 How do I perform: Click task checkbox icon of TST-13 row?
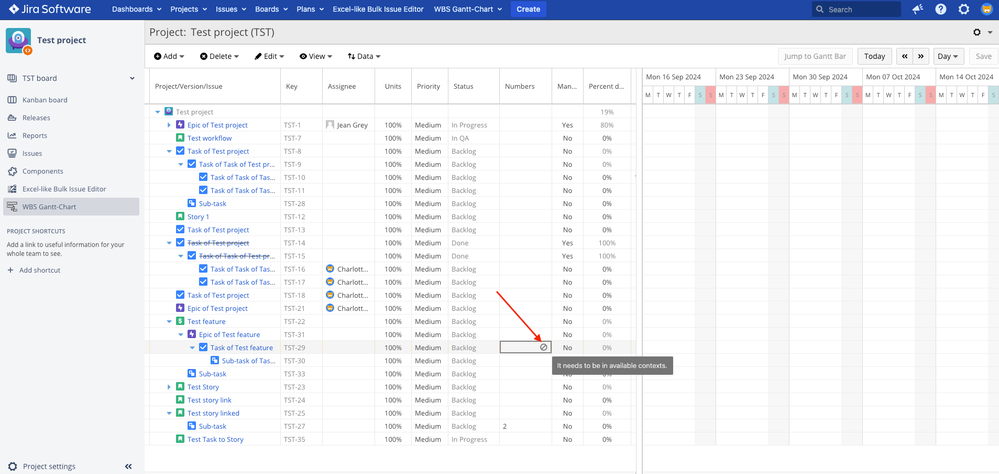(180, 230)
